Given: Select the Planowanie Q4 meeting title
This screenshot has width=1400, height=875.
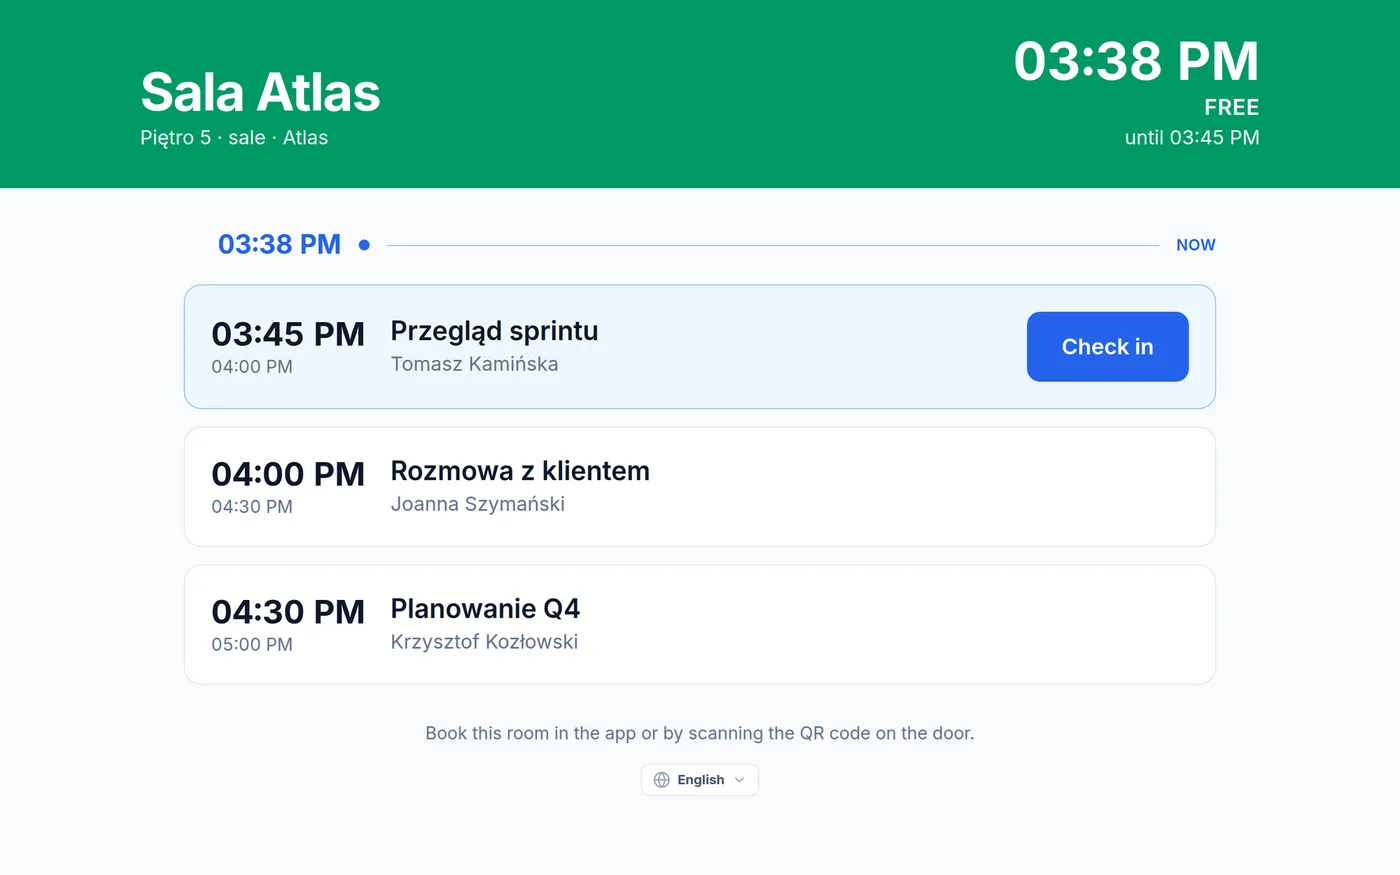Looking at the screenshot, I should coord(485,609).
